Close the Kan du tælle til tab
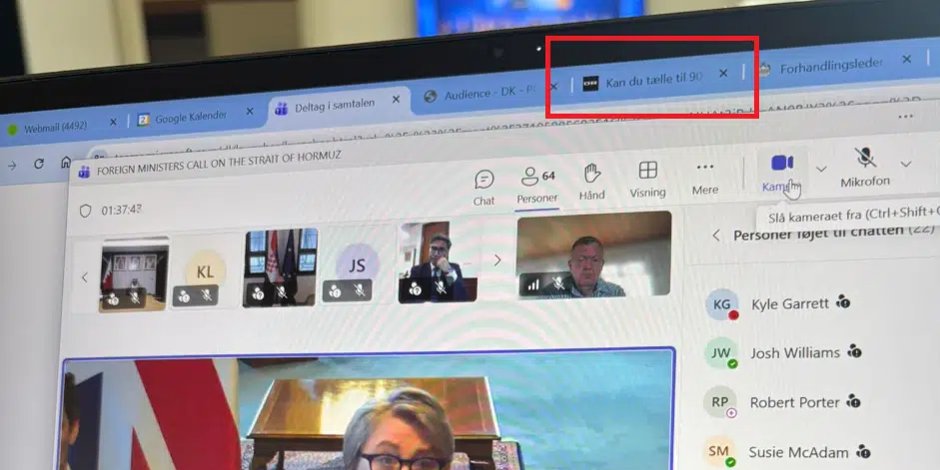This screenshot has width=940, height=470. click(723, 74)
